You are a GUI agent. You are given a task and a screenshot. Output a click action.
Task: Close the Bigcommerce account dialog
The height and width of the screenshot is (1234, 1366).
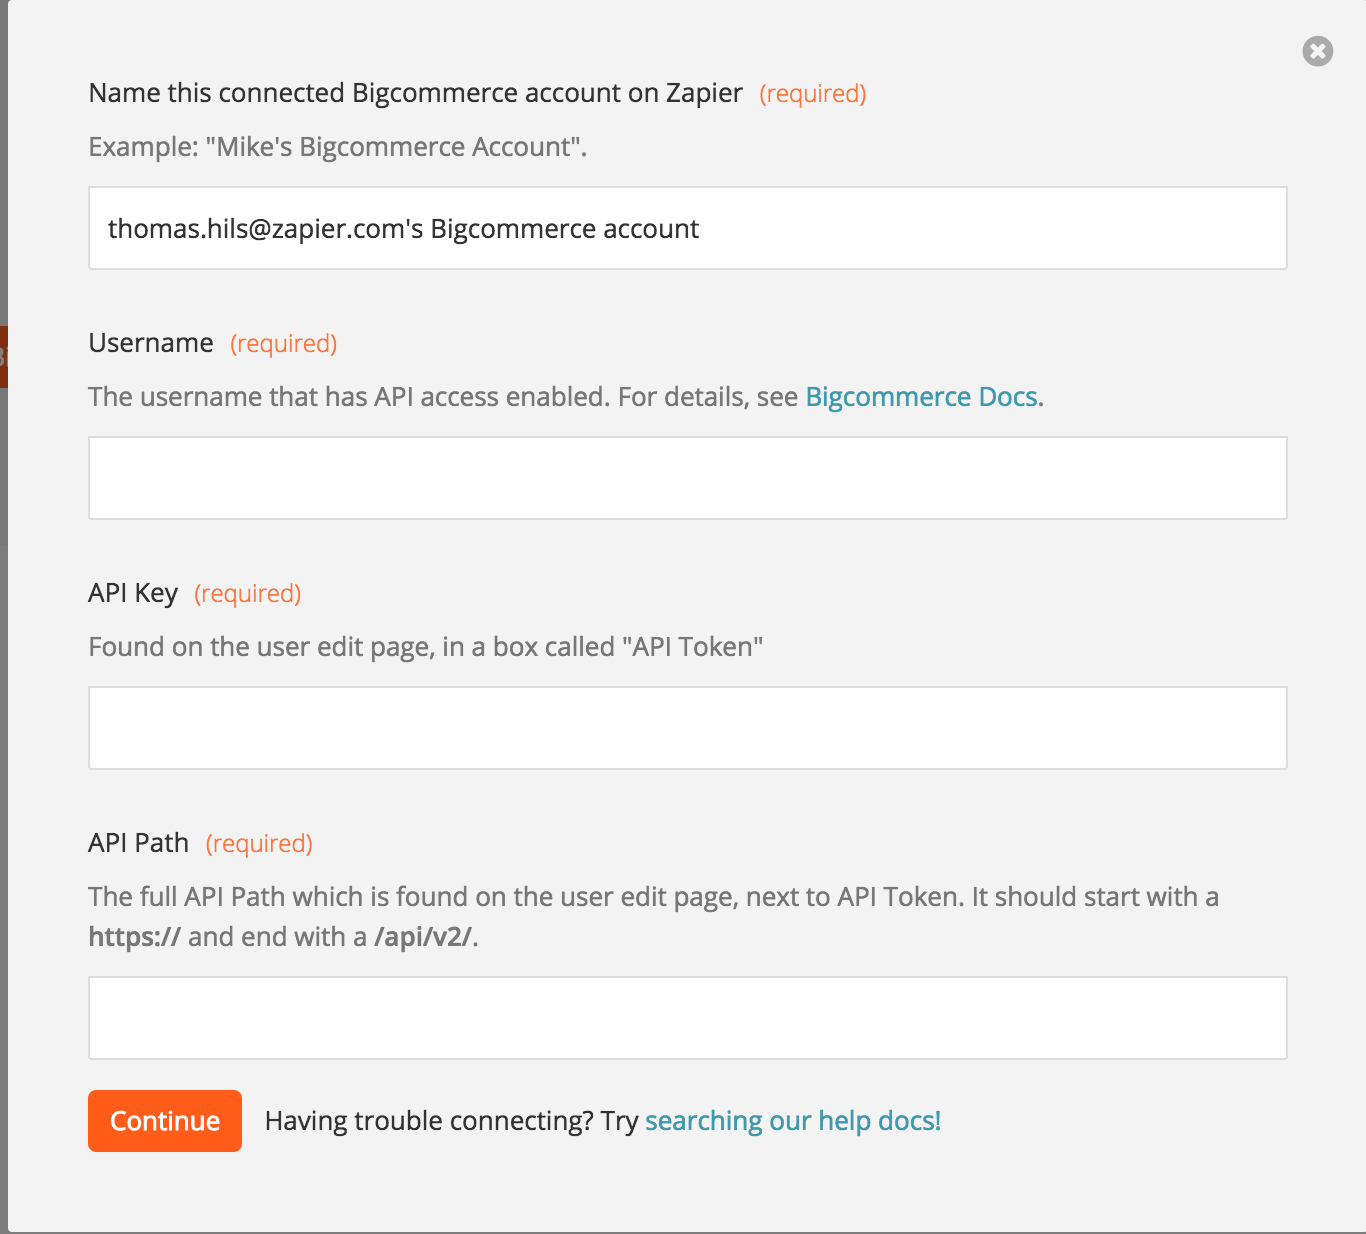1317,51
